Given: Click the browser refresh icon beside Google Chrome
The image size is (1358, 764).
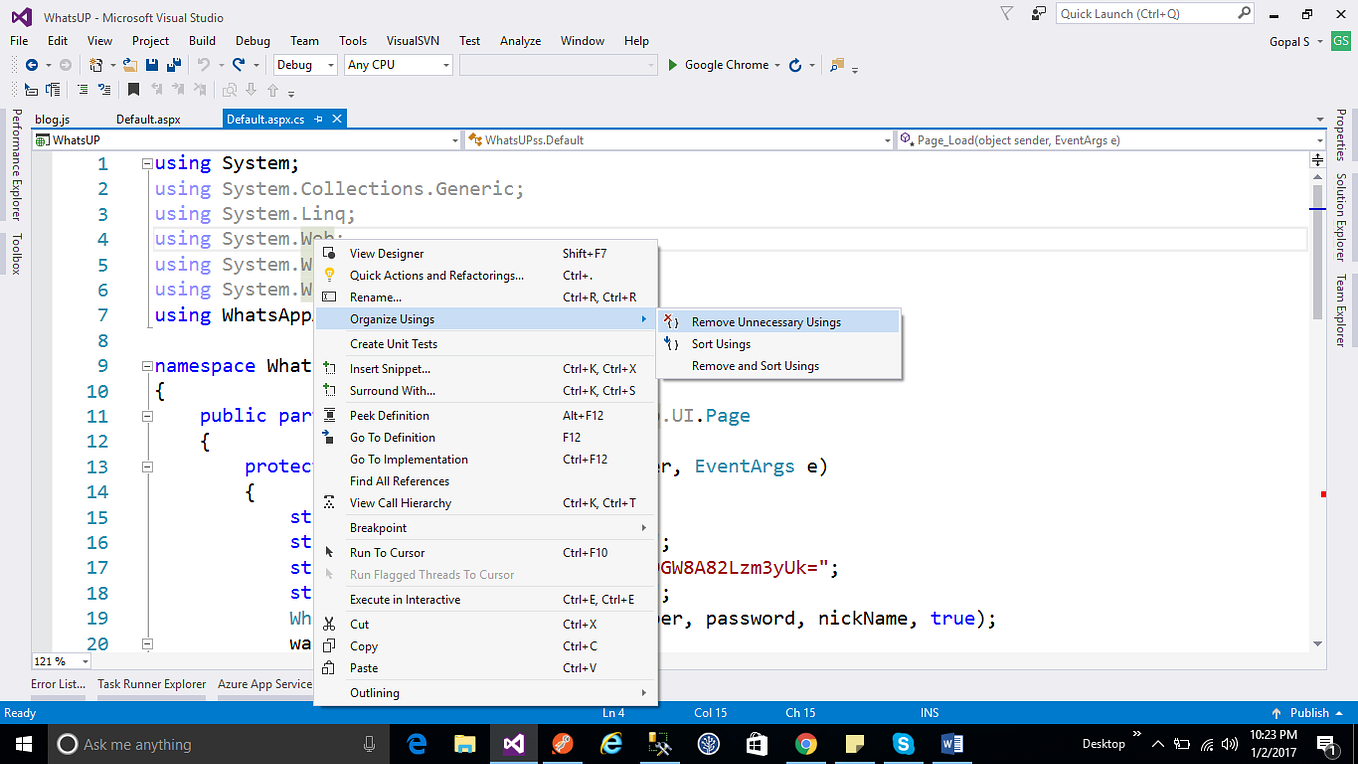Looking at the screenshot, I should (794, 64).
